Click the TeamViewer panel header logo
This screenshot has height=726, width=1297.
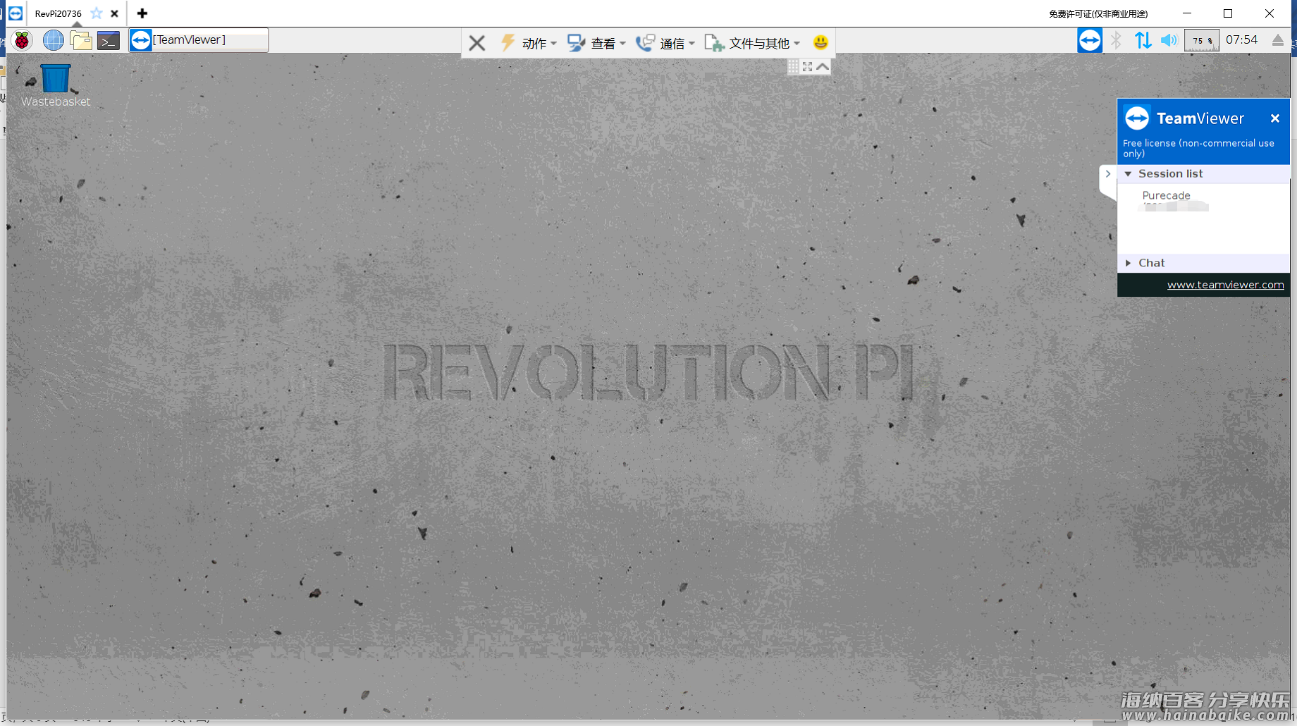(1137, 118)
